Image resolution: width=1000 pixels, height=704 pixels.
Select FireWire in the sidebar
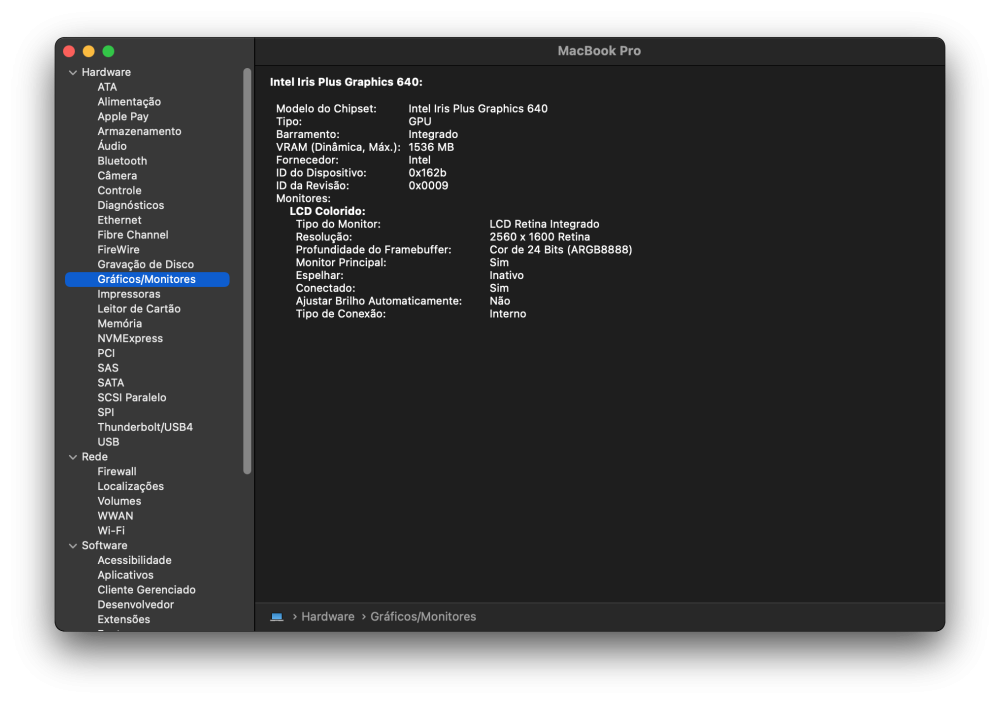point(119,250)
